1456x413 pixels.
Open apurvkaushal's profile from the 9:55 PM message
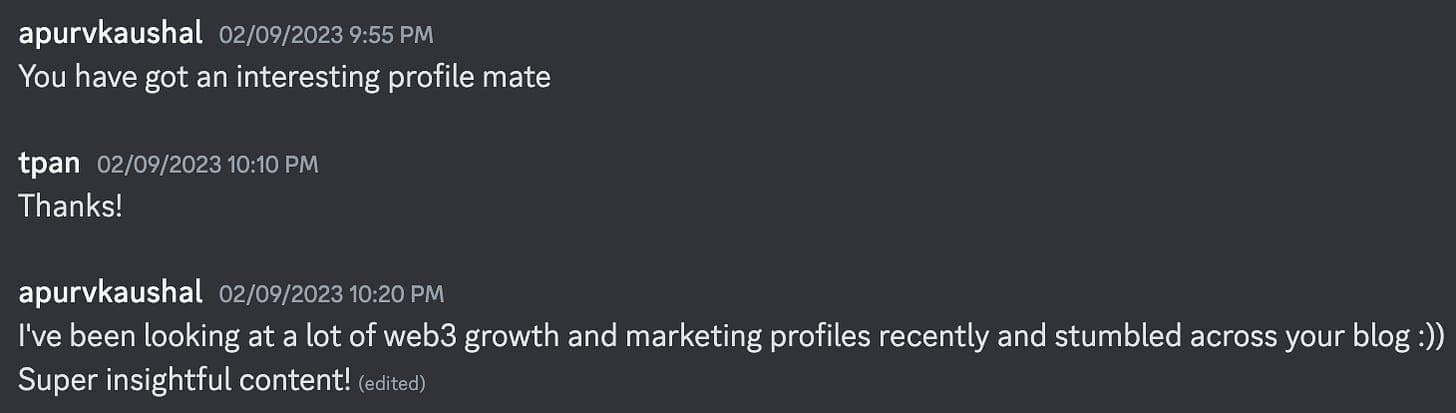tap(111, 34)
